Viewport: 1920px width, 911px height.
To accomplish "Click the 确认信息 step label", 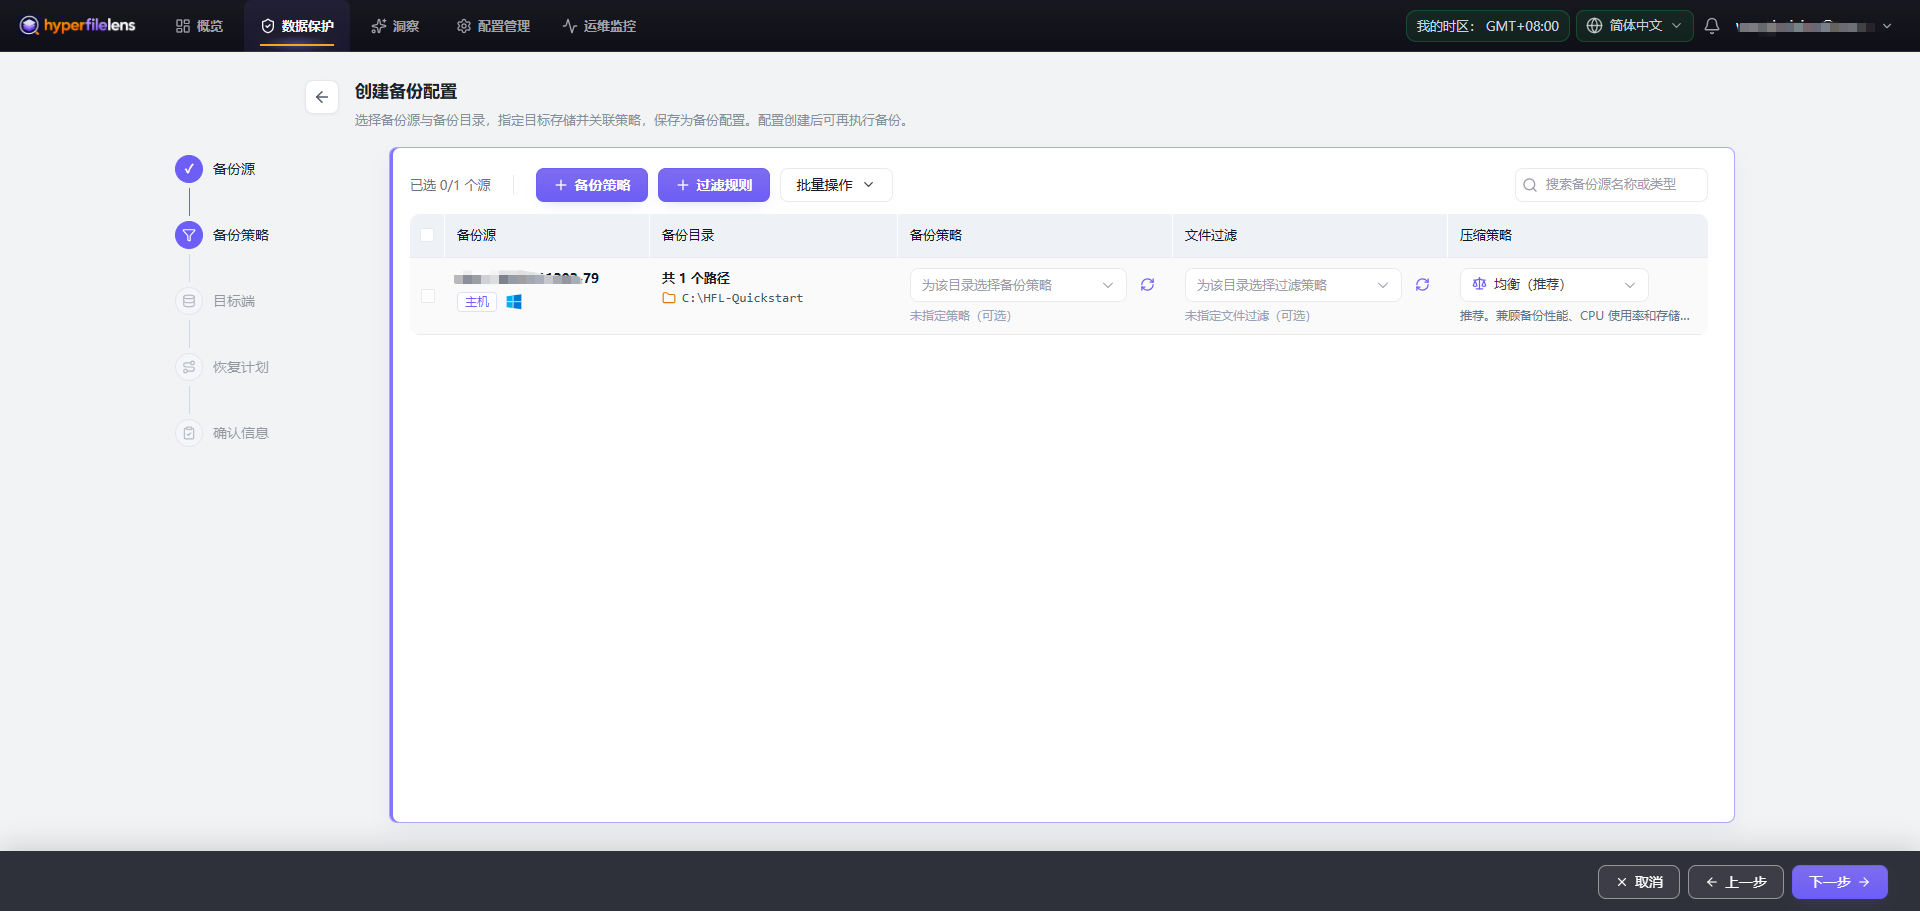I will tap(241, 433).
